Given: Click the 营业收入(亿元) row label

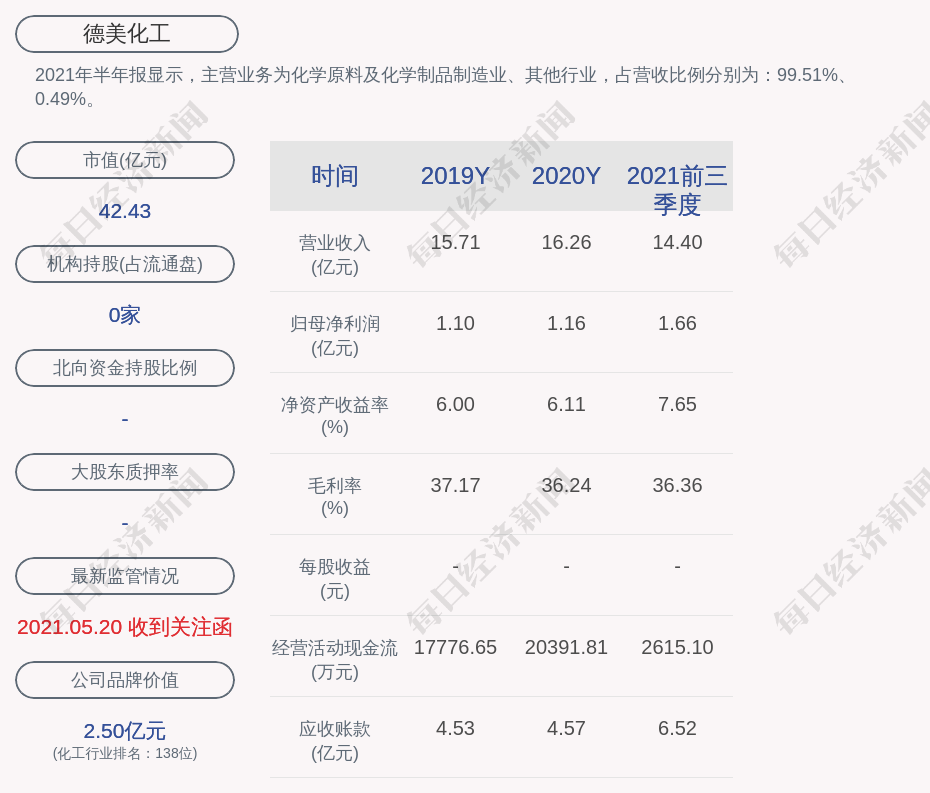Looking at the screenshot, I should pos(335,255).
